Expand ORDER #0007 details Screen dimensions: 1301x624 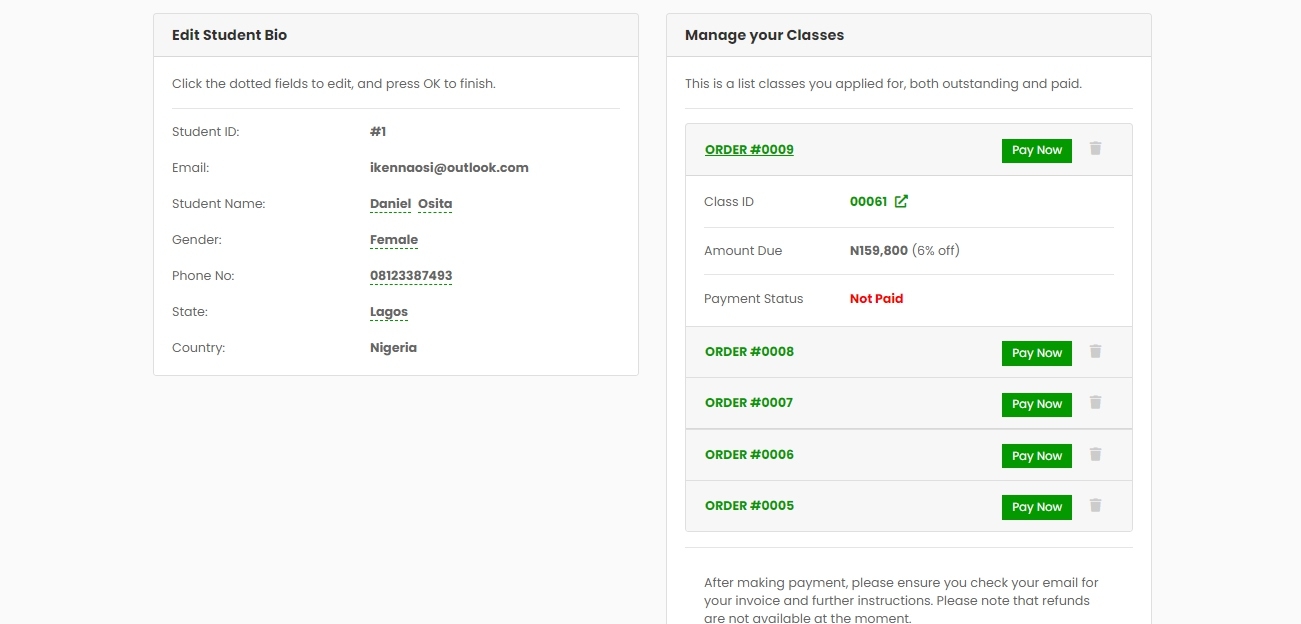click(x=749, y=403)
